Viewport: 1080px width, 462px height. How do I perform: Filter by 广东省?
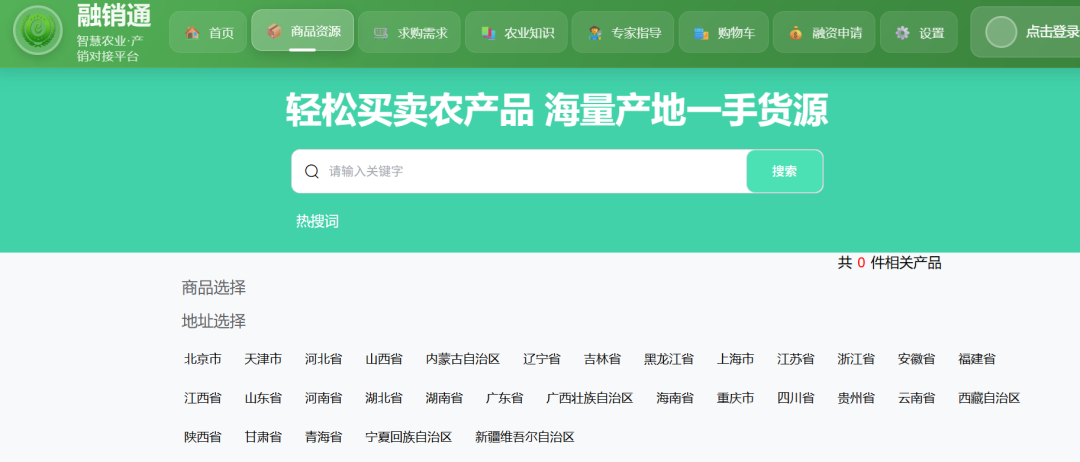pyautogui.click(x=505, y=398)
